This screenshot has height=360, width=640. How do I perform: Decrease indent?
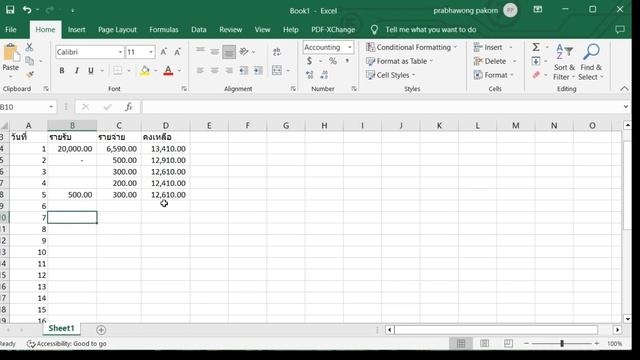[x=244, y=71]
